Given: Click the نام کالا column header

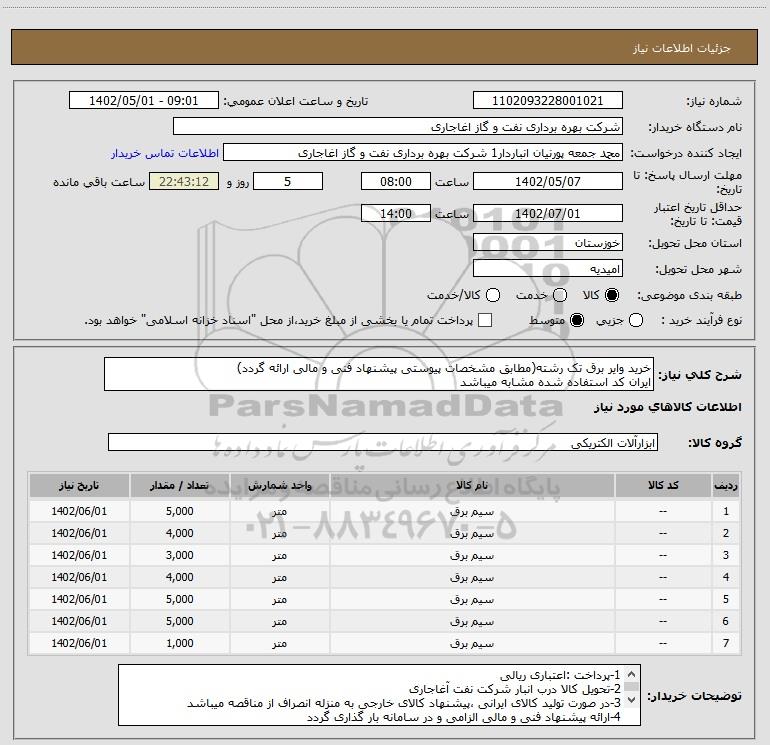Looking at the screenshot, I should 472,486.
